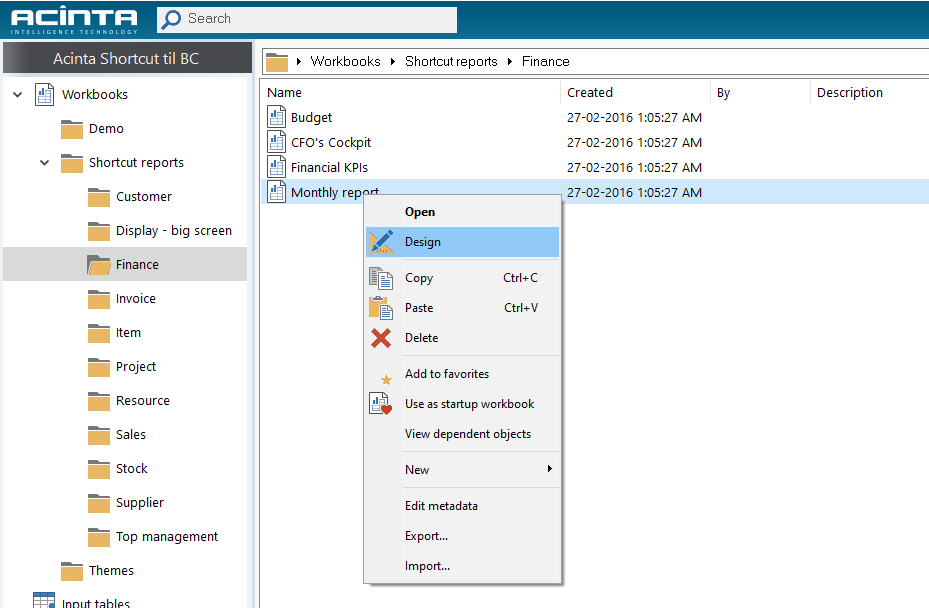929x608 pixels.
Task: Click the Demo folder icon
Action: coord(72,129)
